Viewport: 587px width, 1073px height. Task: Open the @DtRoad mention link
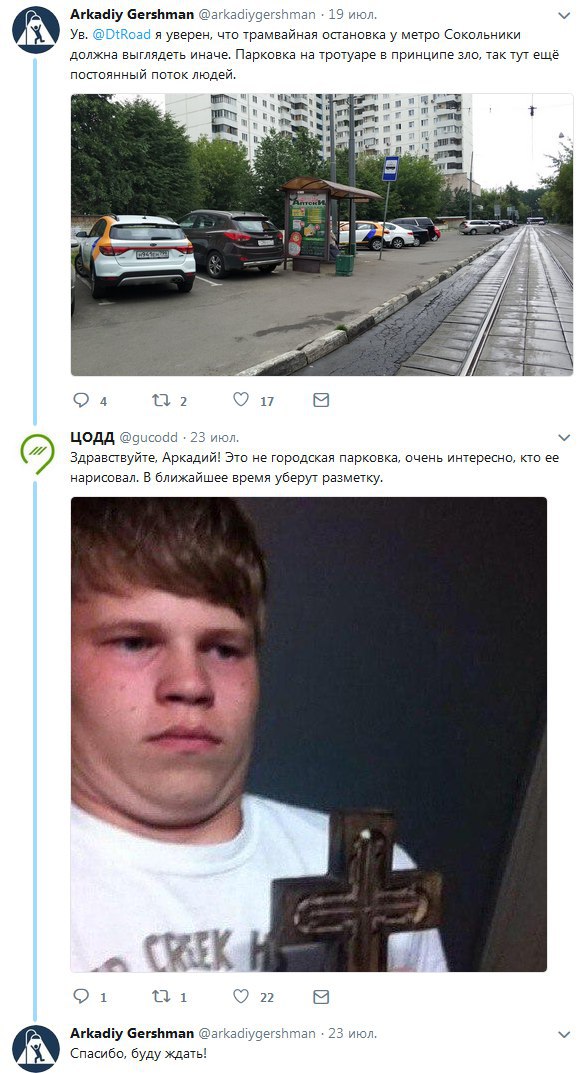pos(122,34)
